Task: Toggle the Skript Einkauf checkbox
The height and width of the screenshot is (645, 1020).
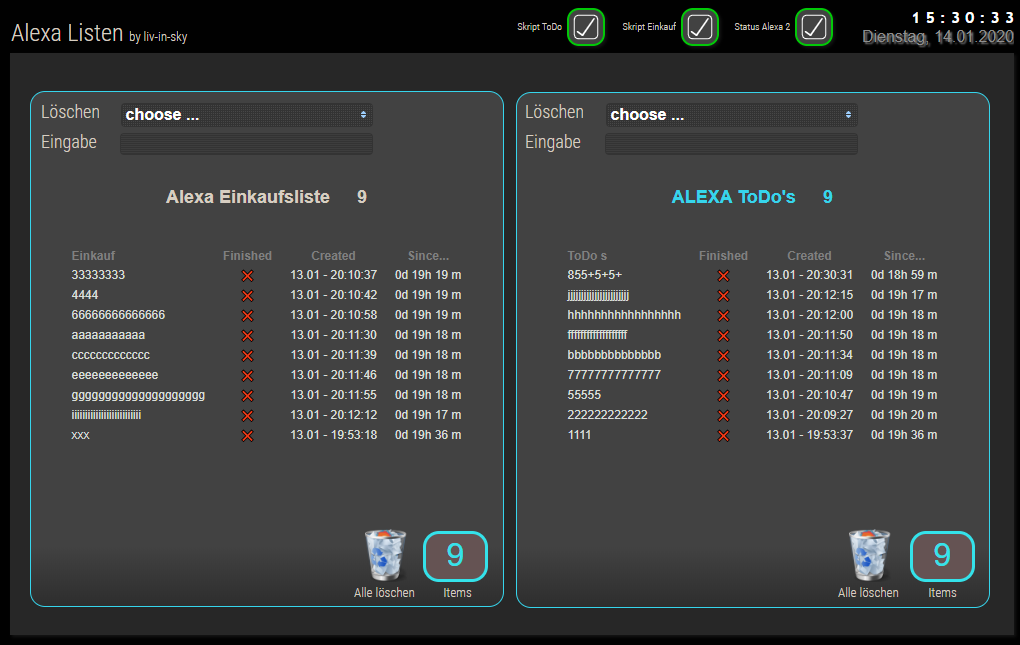Action: tap(700, 27)
